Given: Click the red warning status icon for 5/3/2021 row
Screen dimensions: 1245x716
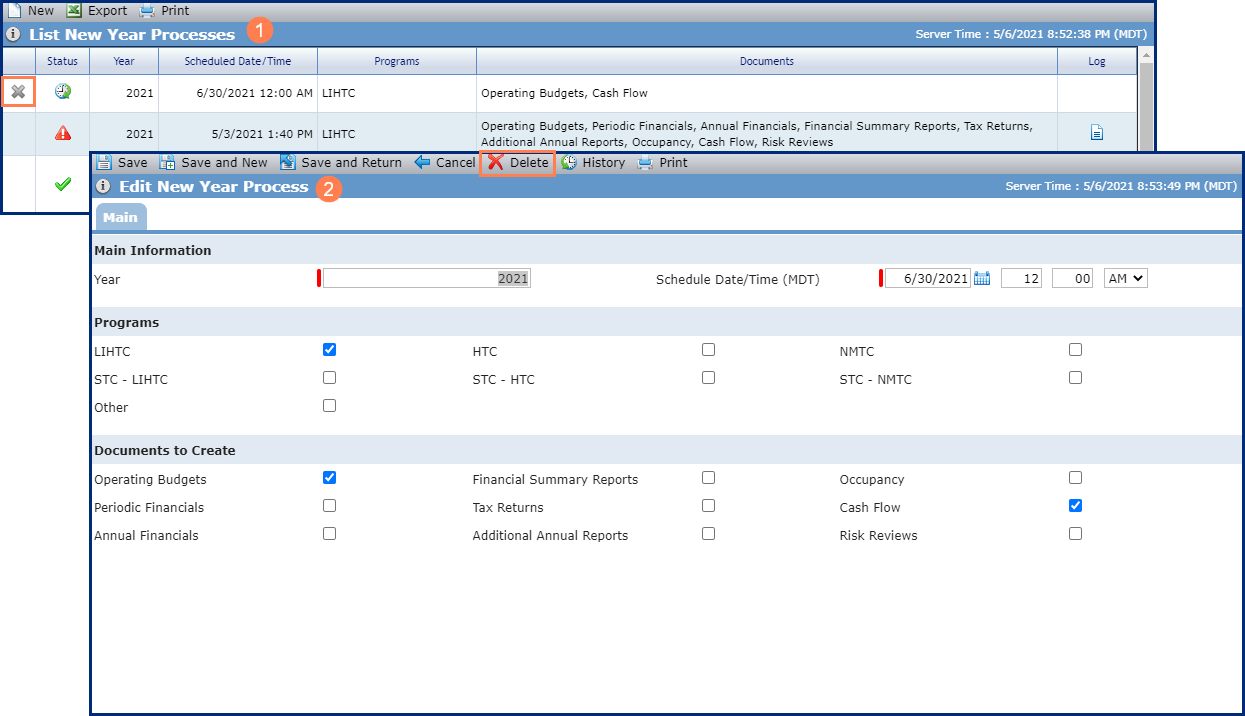Looking at the screenshot, I should click(x=63, y=133).
